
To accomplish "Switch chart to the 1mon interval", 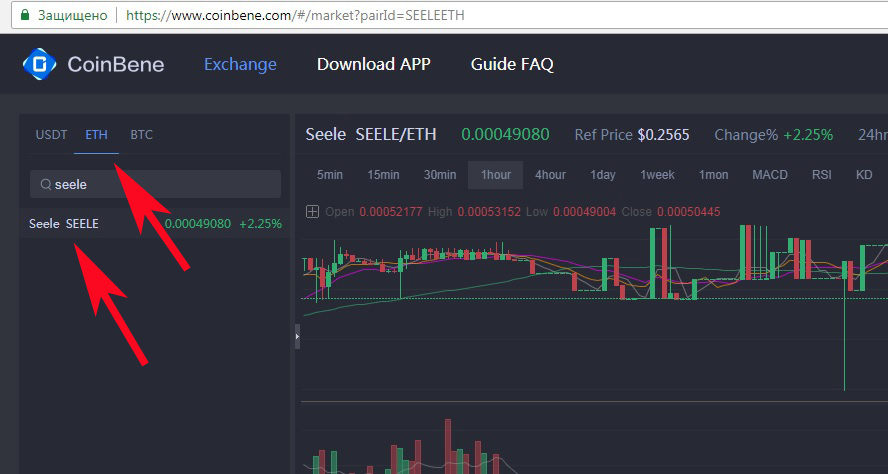I will coord(714,175).
